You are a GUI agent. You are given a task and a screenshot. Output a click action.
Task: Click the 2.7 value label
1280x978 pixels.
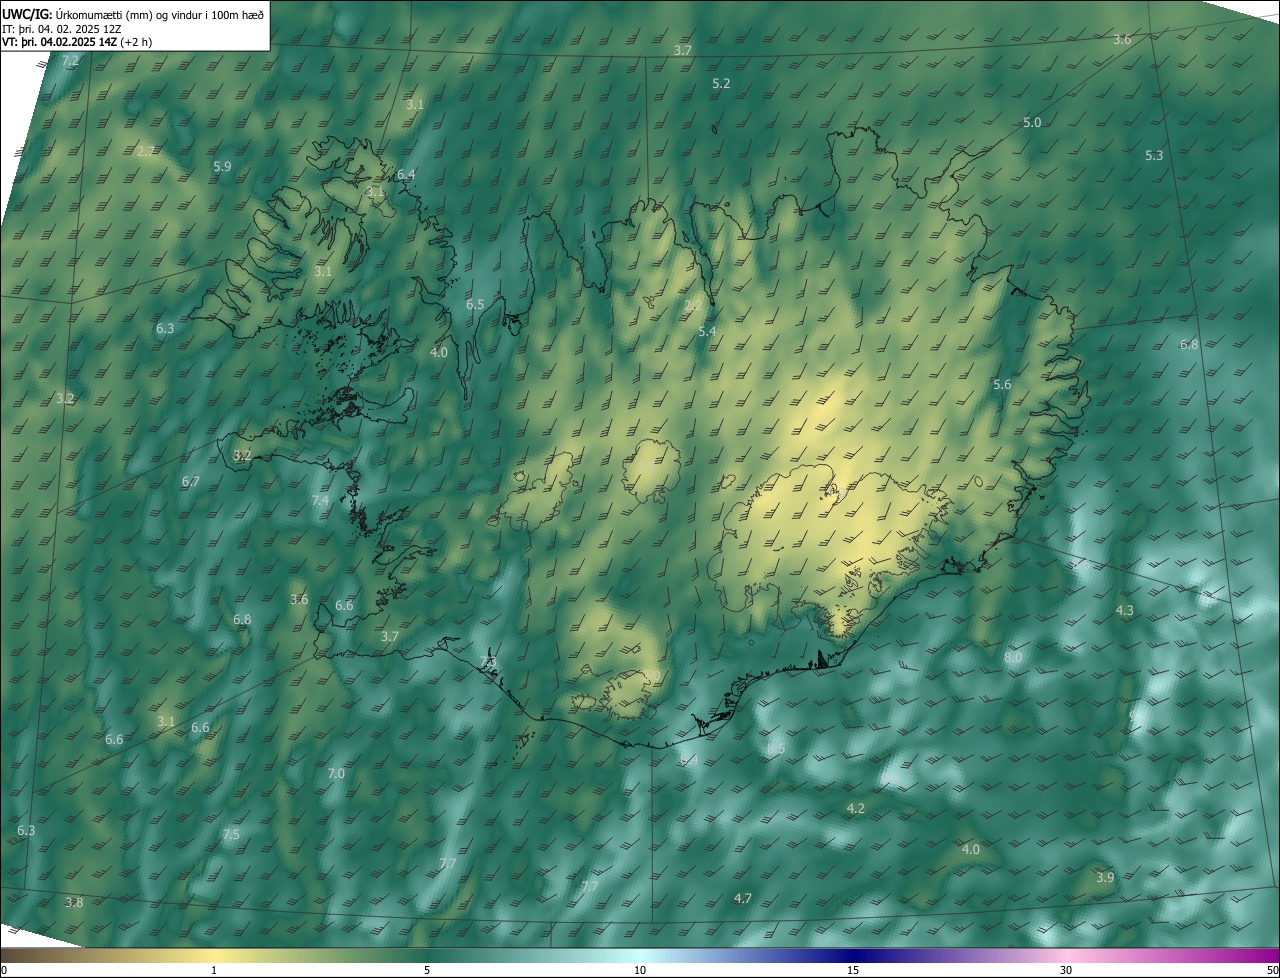145,151
